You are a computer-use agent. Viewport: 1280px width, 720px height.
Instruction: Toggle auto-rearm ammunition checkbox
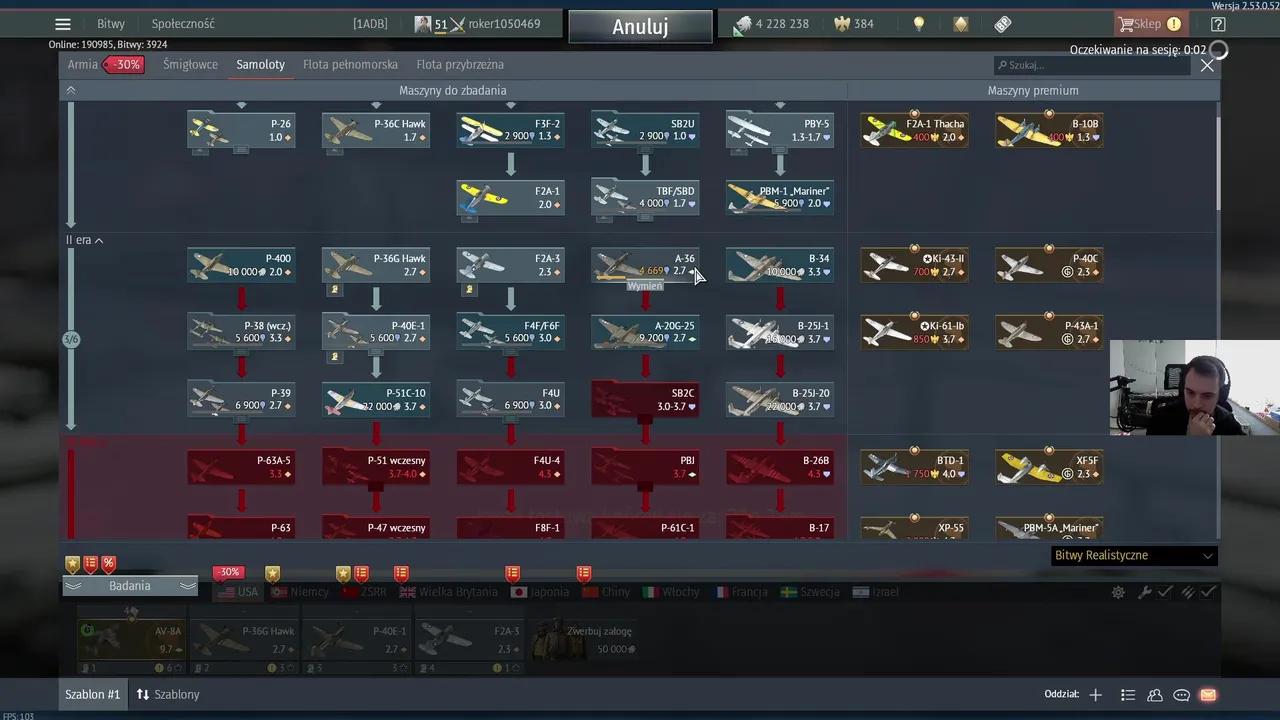tap(1198, 592)
